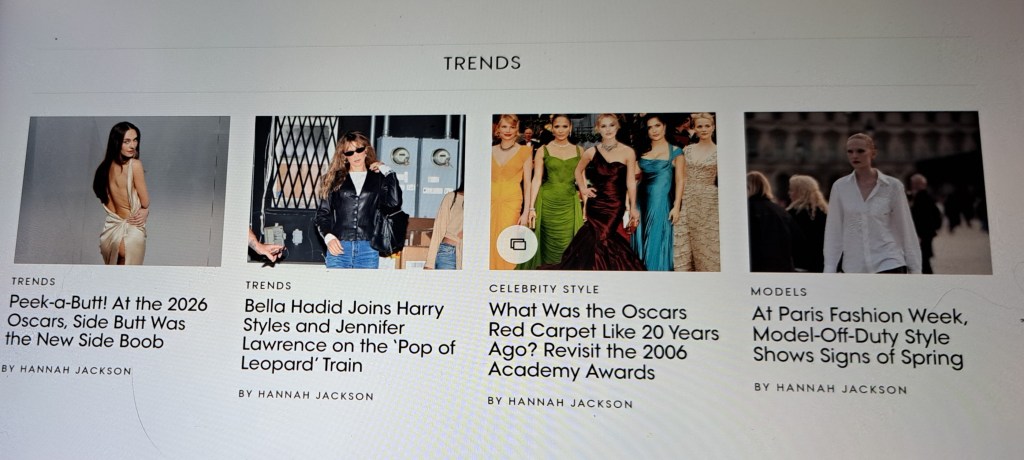This screenshot has height=460, width=1024.
Task: Click the black leather jacket street-style photo
Action: (357, 192)
